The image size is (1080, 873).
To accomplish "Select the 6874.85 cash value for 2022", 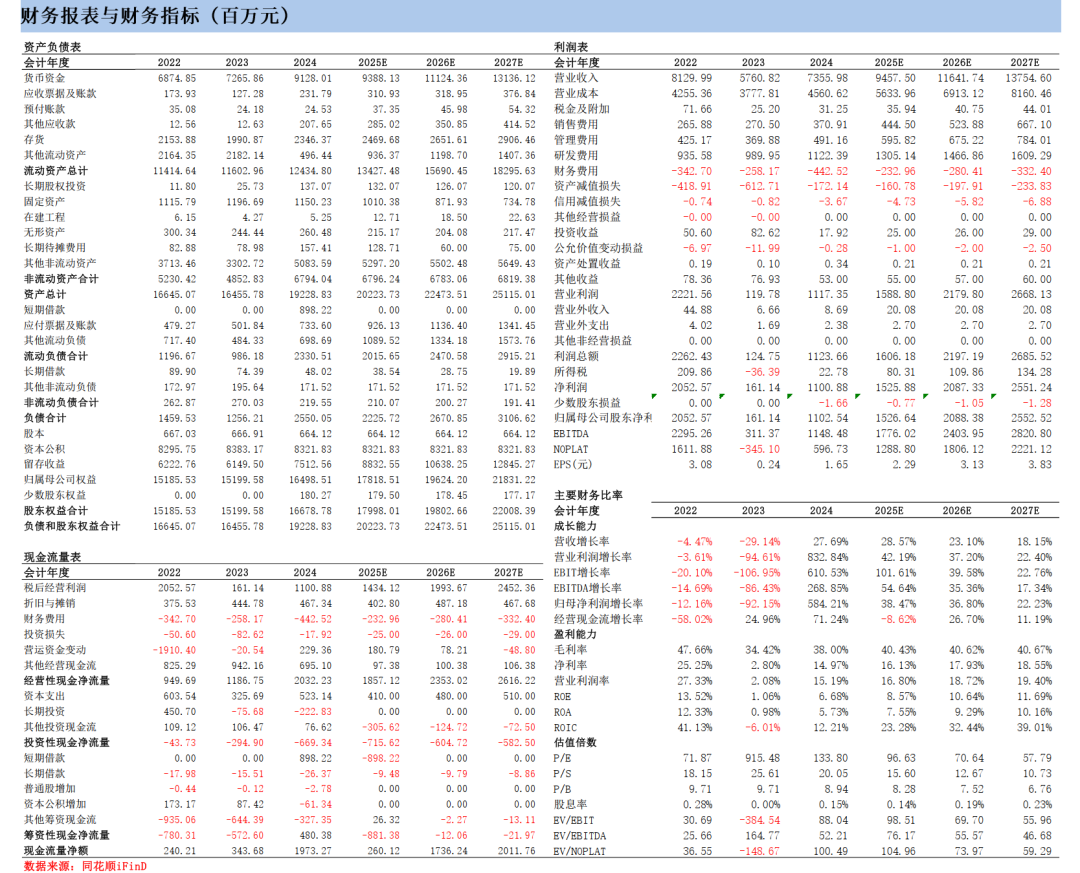I will click(x=176, y=78).
